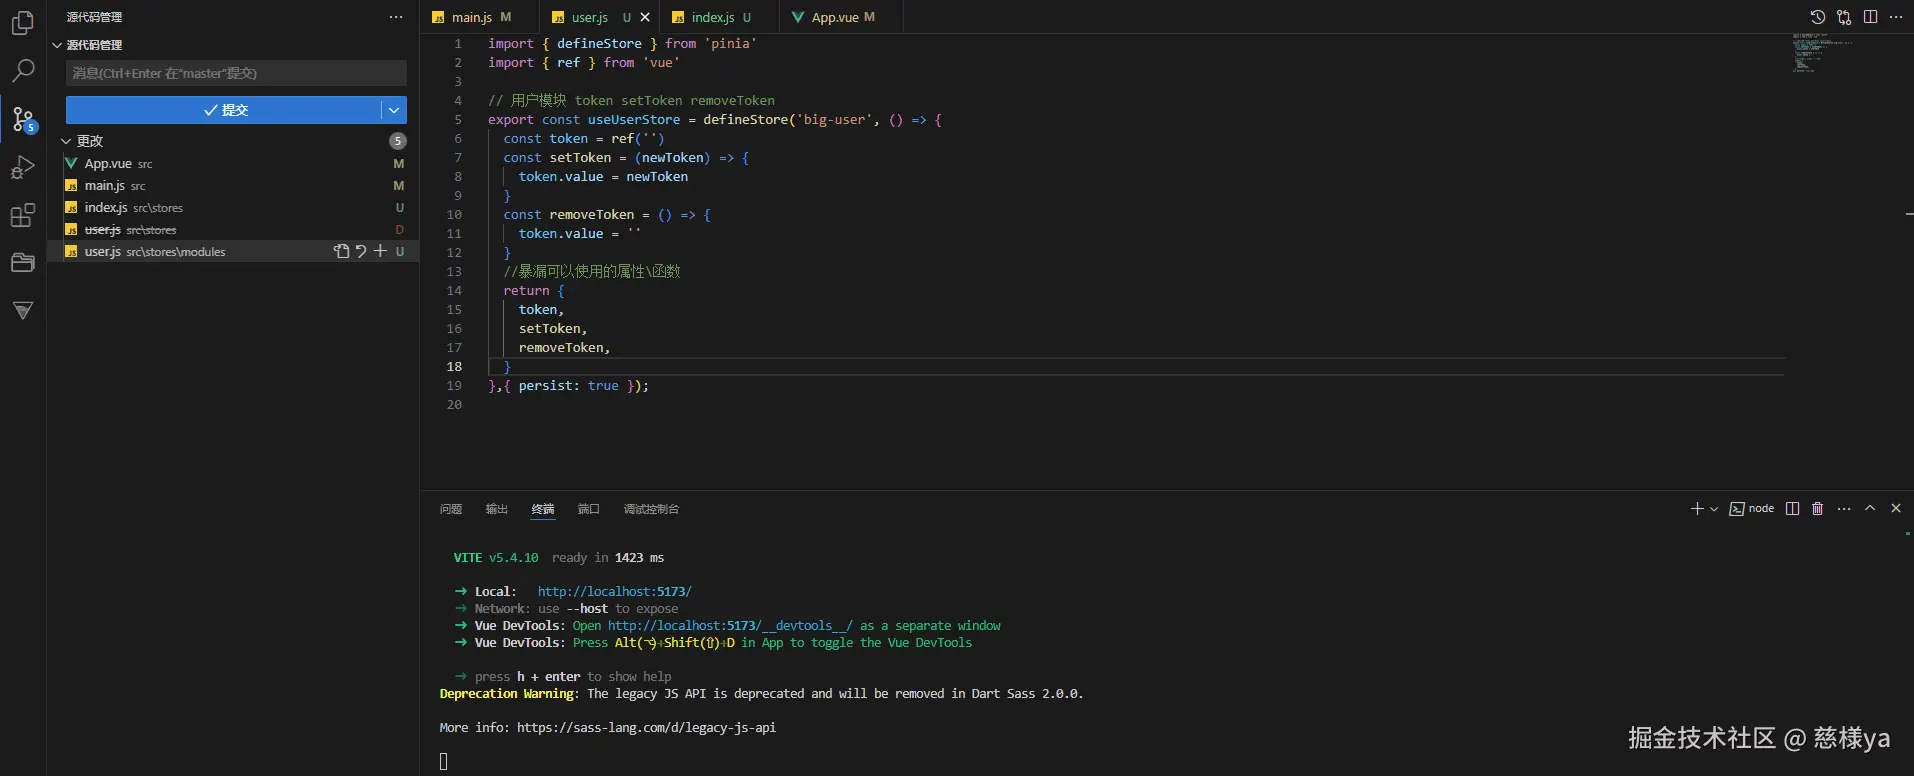The width and height of the screenshot is (1914, 776).
Task: Open the Explorer view in activity bar
Action: 22,22
